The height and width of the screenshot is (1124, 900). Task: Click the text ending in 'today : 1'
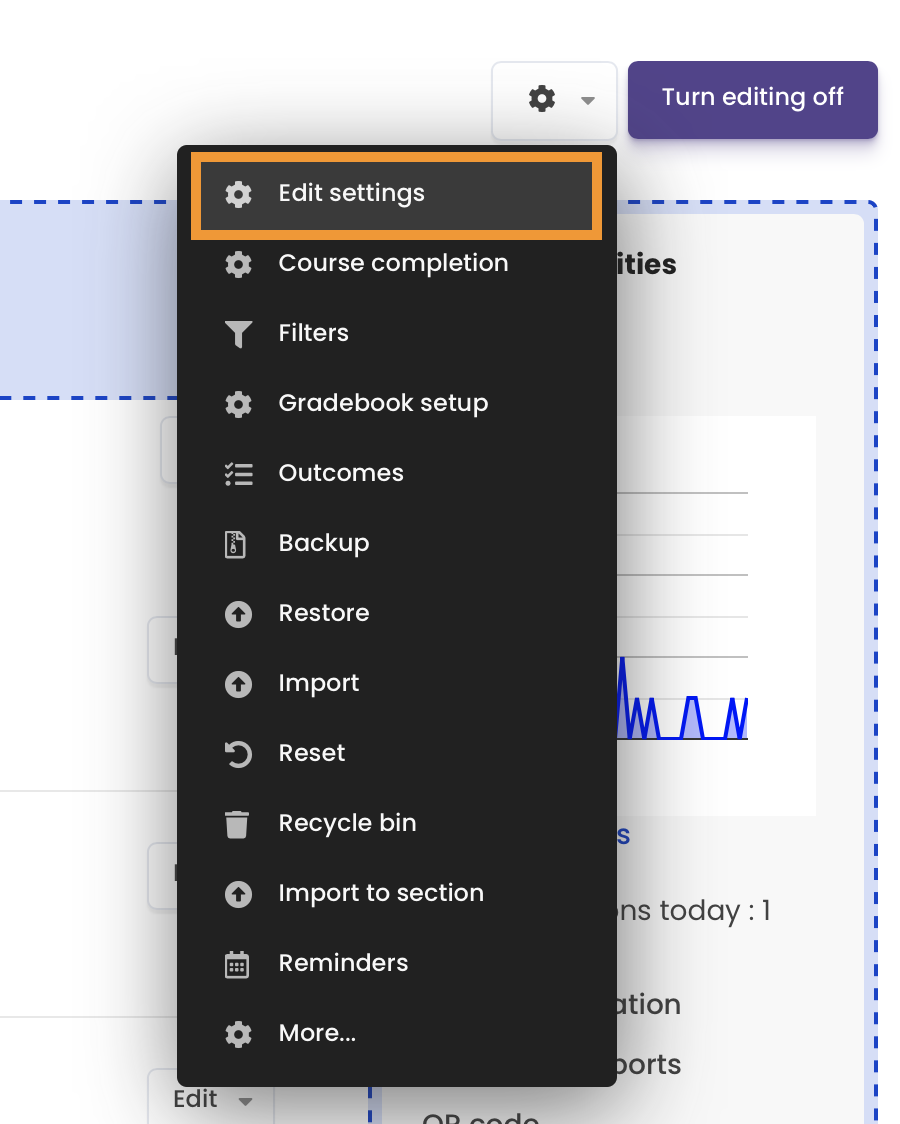click(694, 911)
